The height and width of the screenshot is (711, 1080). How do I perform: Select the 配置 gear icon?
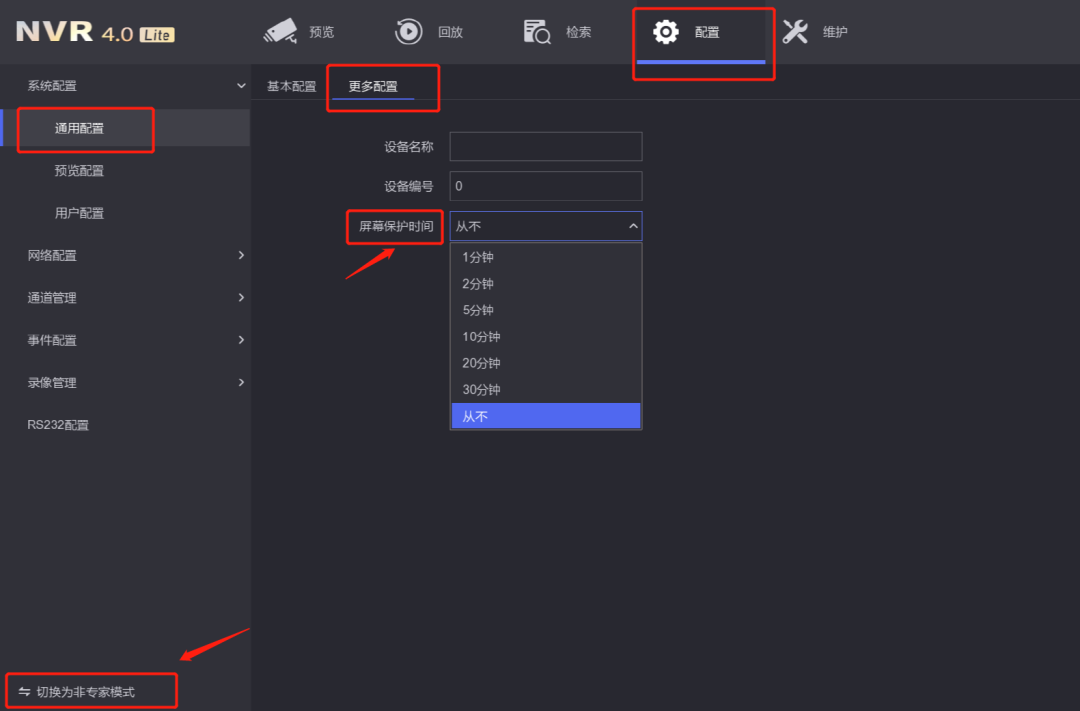click(666, 32)
